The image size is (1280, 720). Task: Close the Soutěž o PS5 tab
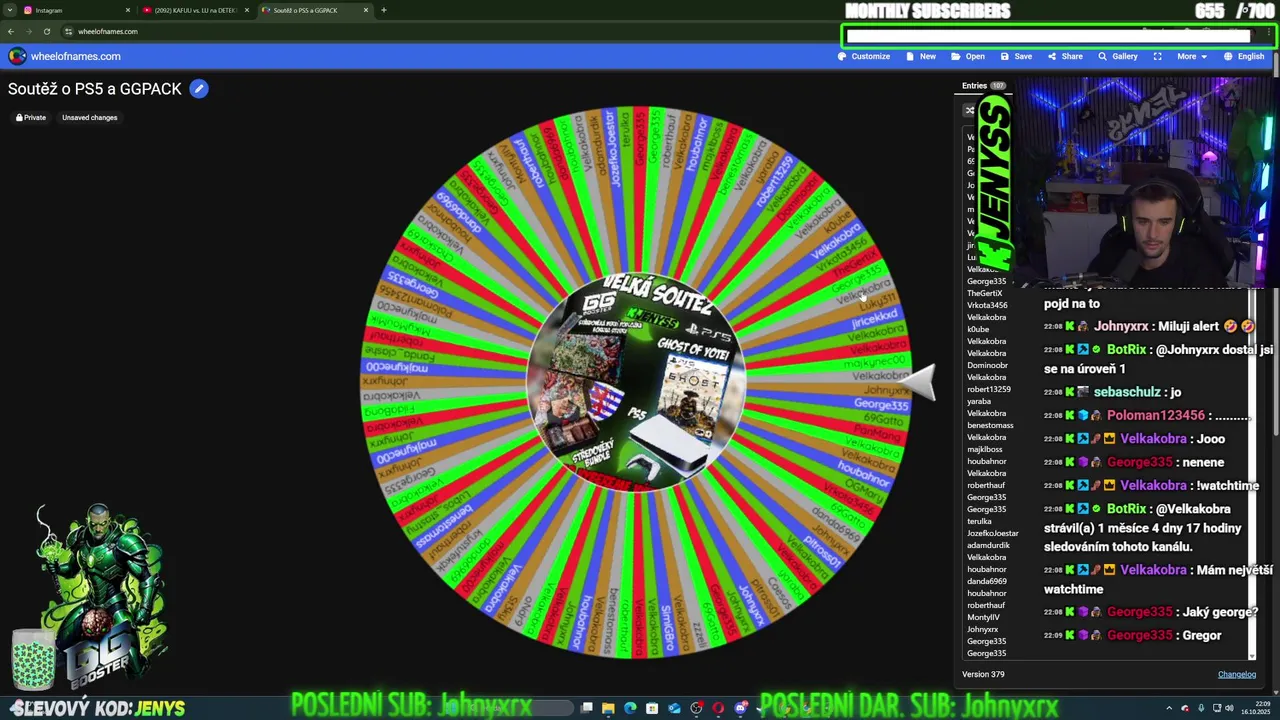(366, 10)
